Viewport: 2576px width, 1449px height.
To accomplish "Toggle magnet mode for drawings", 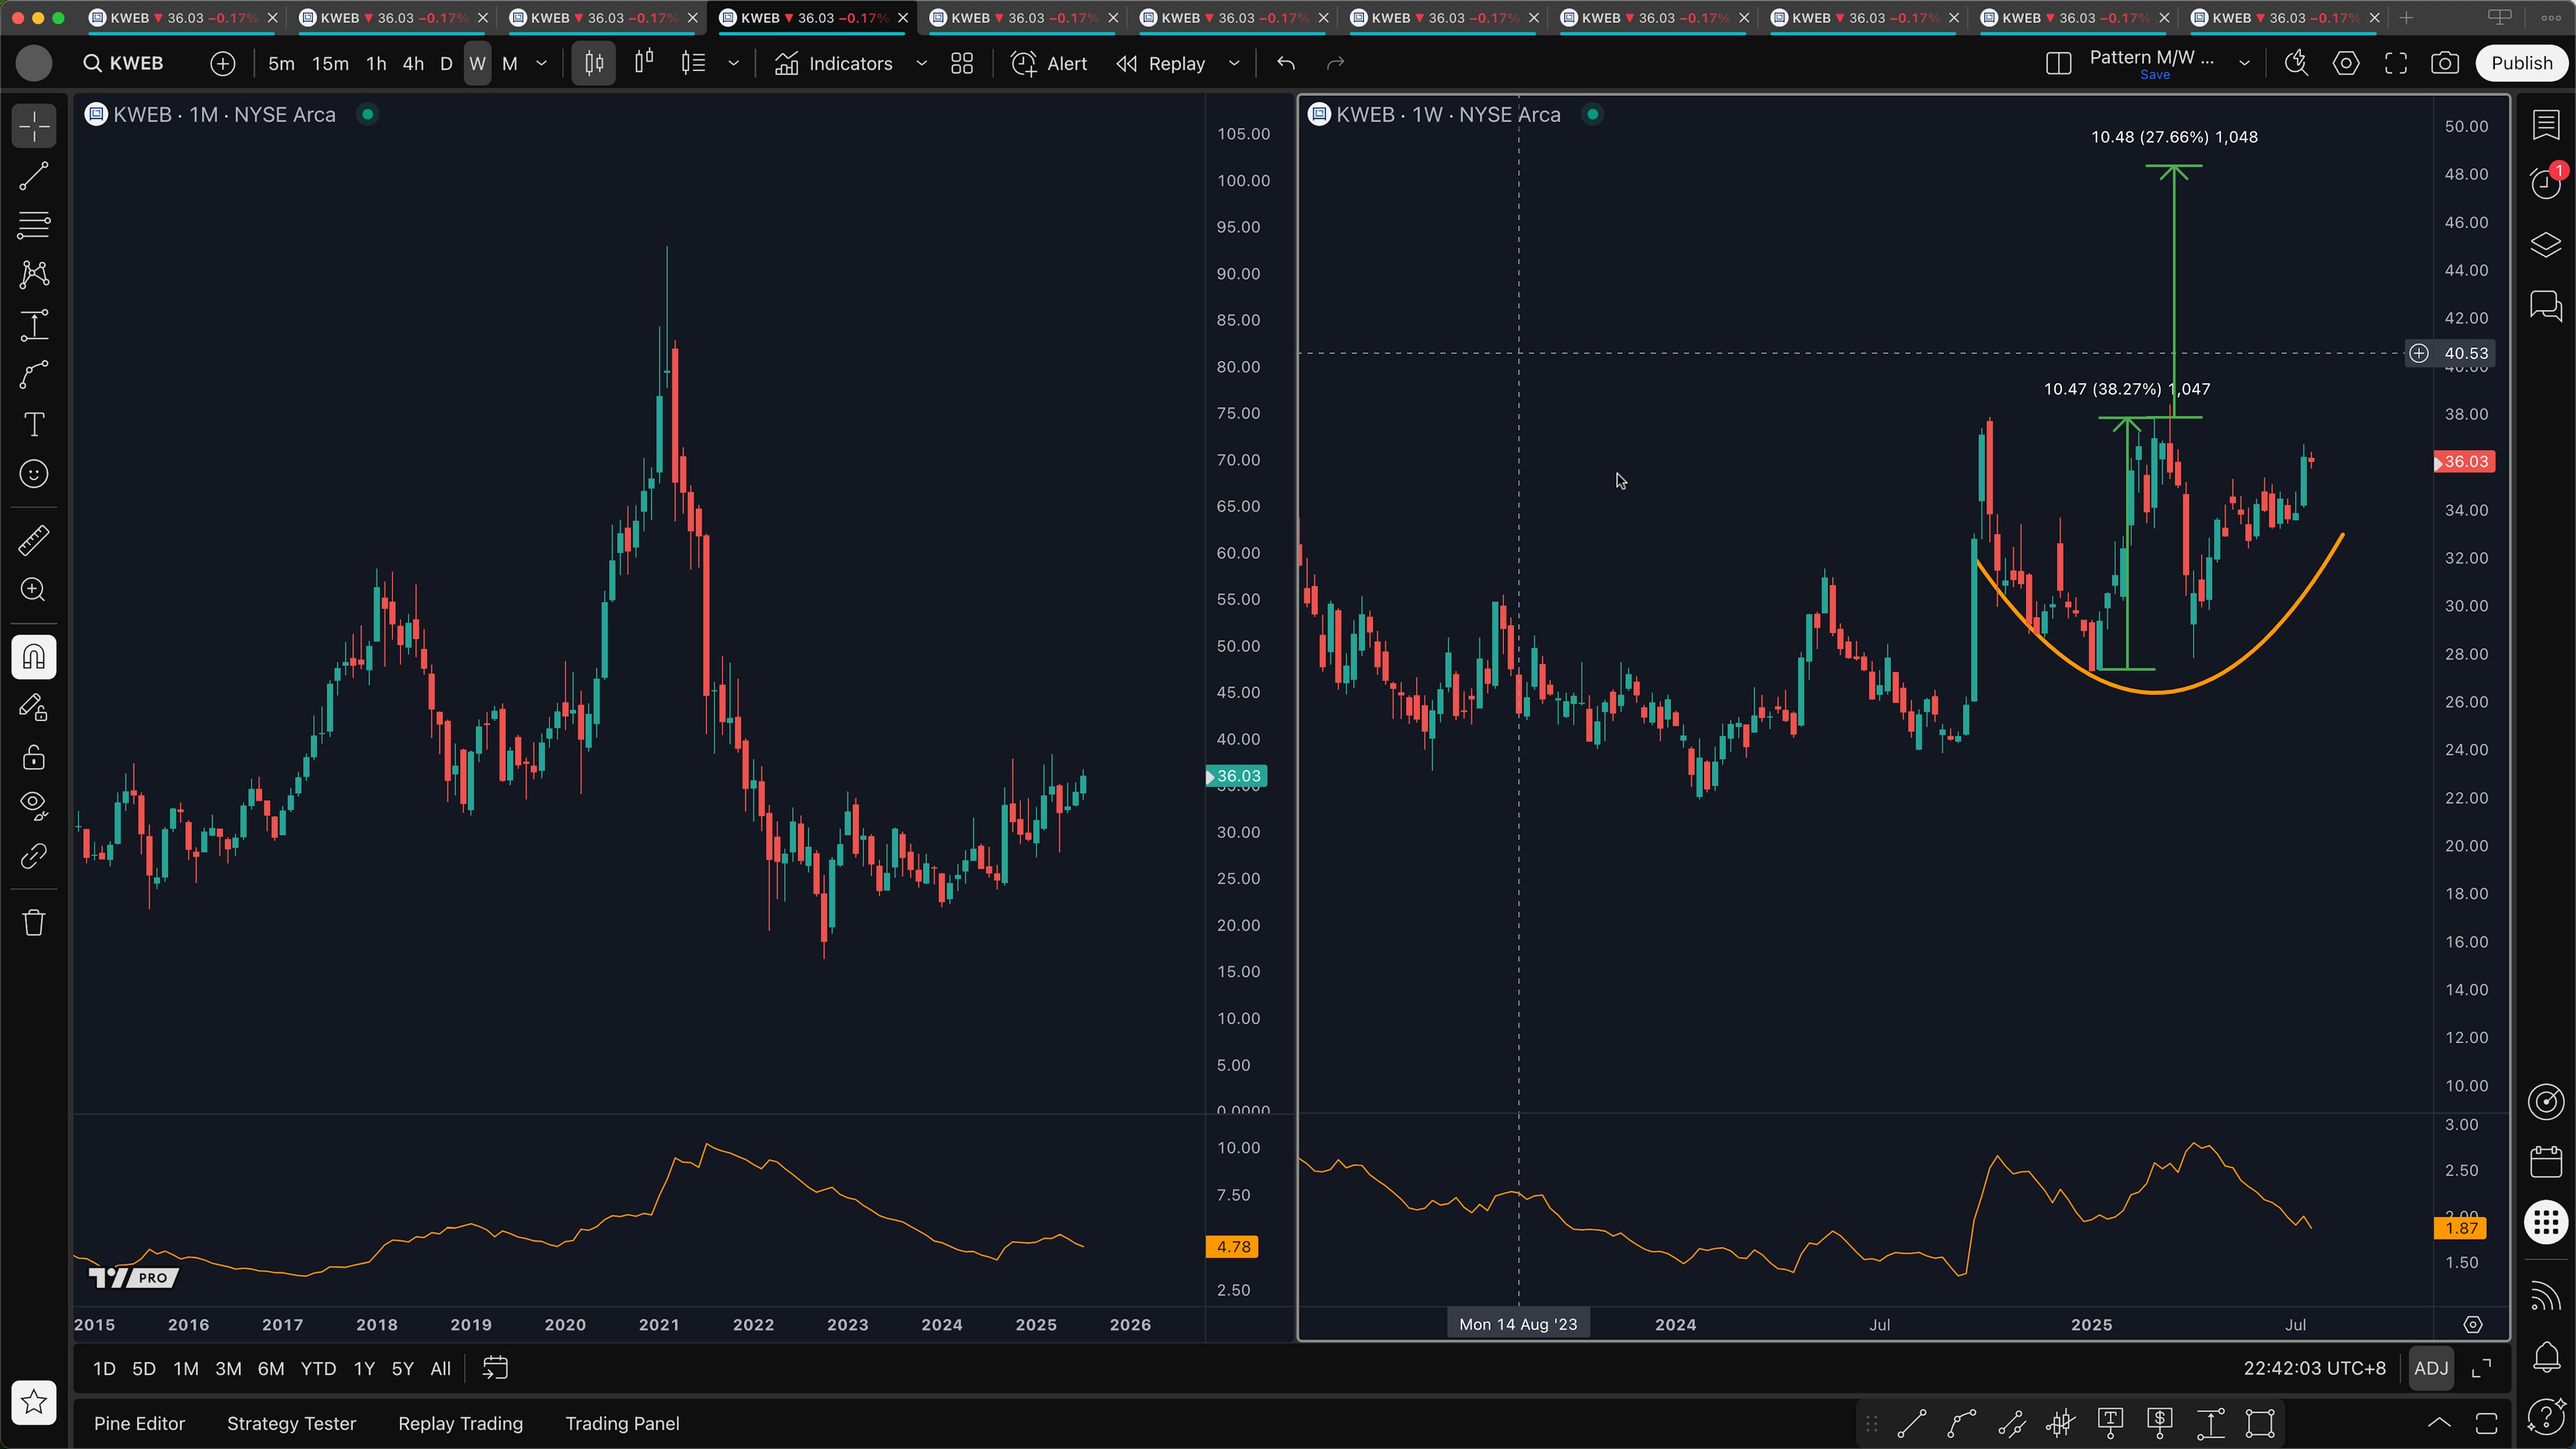I will (34, 658).
